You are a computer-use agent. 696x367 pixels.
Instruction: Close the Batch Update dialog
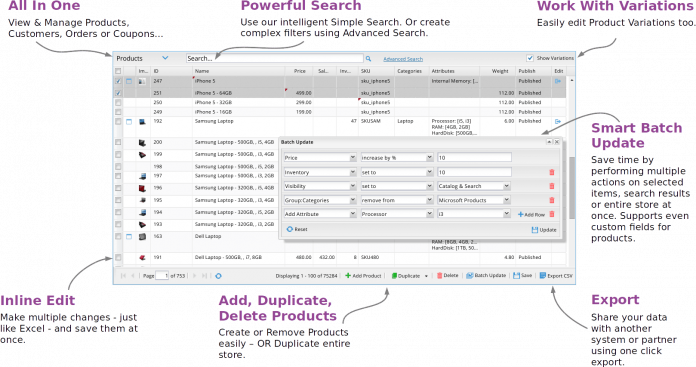(557, 142)
